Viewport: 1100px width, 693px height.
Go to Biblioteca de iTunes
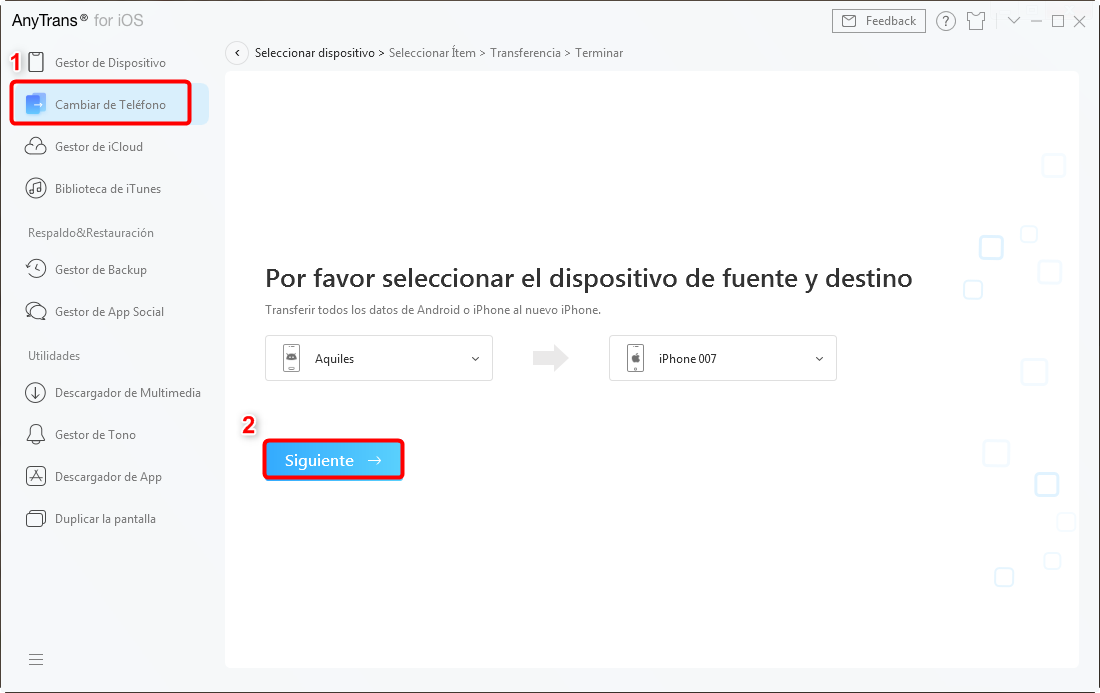[x=110, y=189]
